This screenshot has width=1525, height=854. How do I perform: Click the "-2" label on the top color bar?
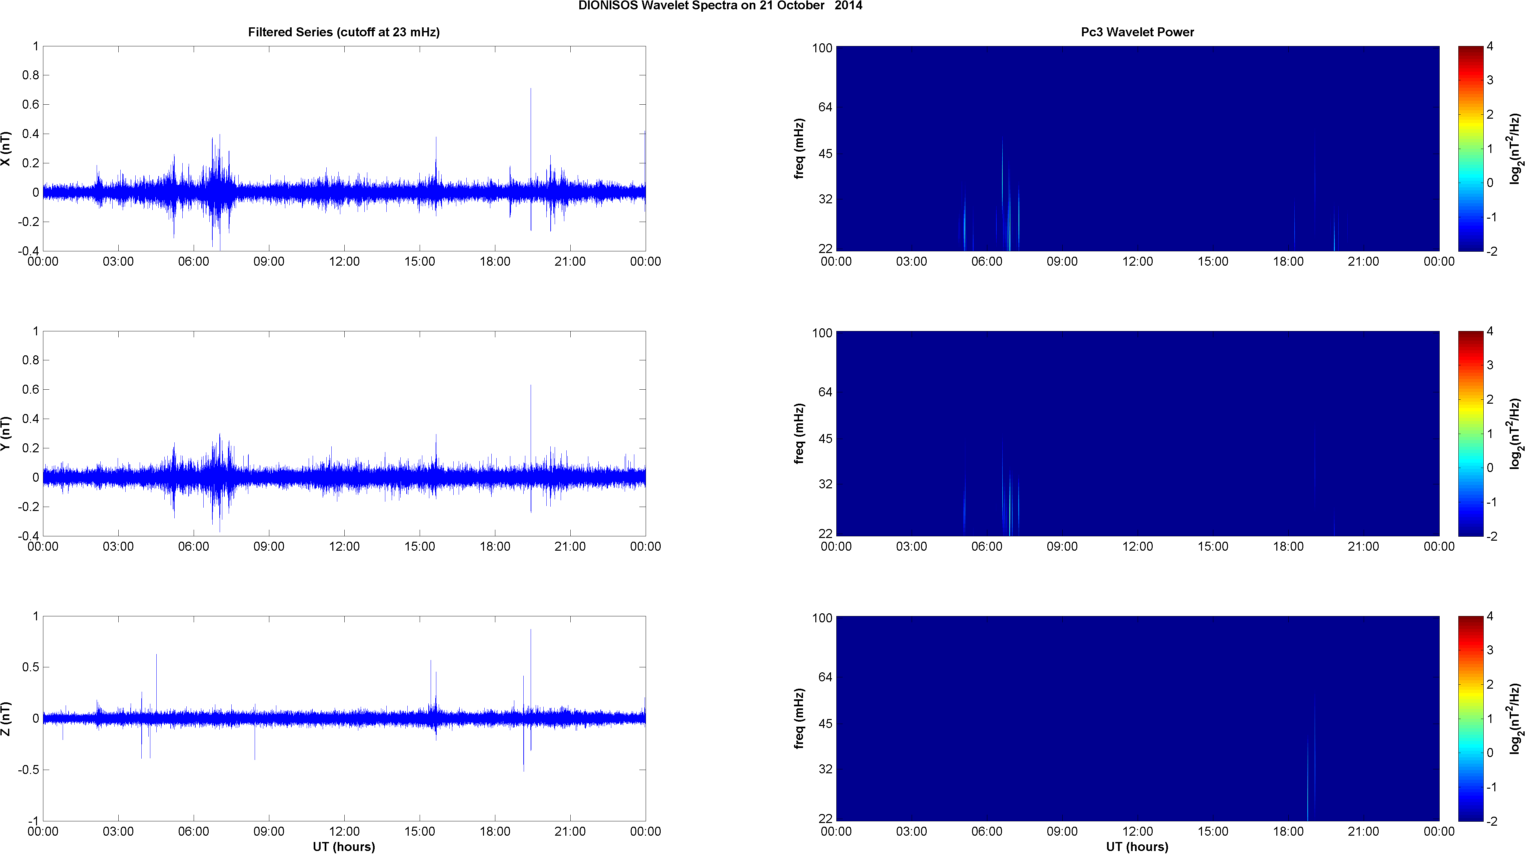point(1491,252)
